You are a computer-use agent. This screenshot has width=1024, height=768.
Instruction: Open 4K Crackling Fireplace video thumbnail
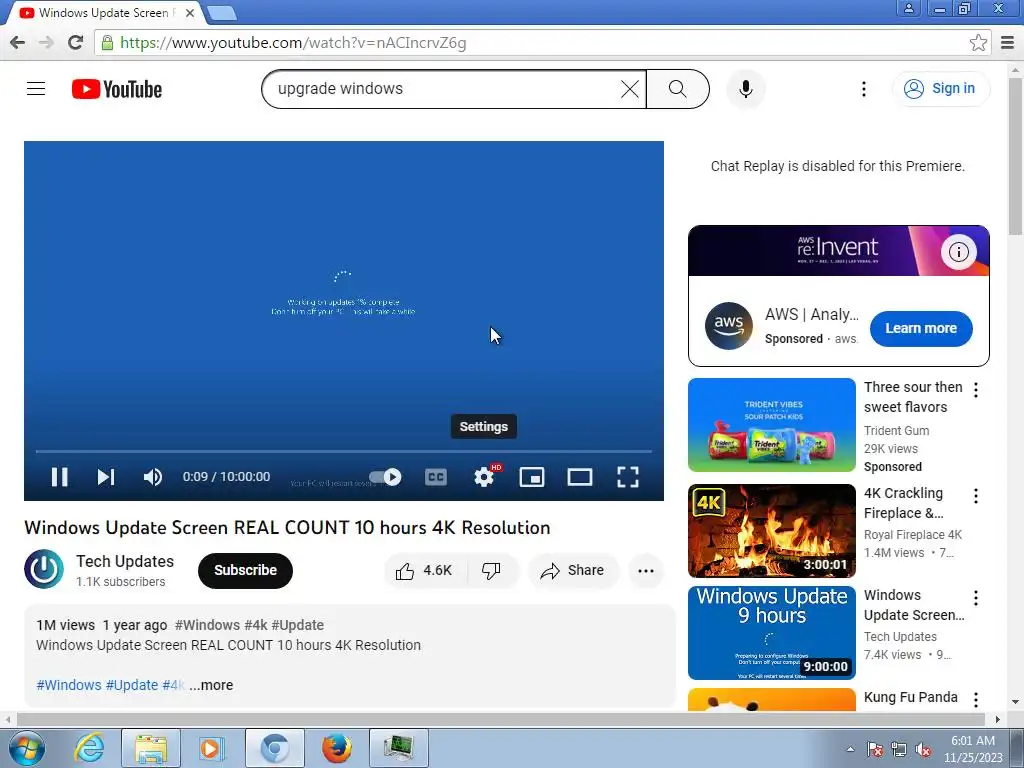pyautogui.click(x=772, y=531)
